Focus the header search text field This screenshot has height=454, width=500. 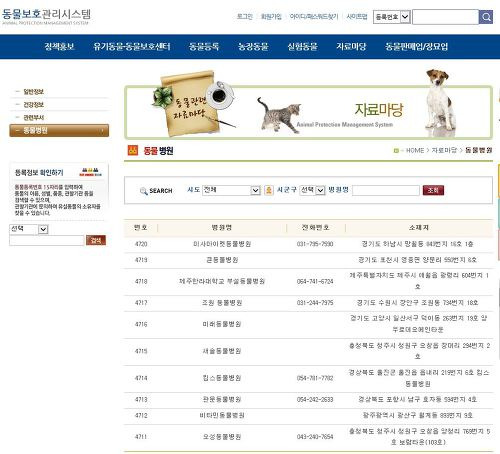(x=445, y=17)
